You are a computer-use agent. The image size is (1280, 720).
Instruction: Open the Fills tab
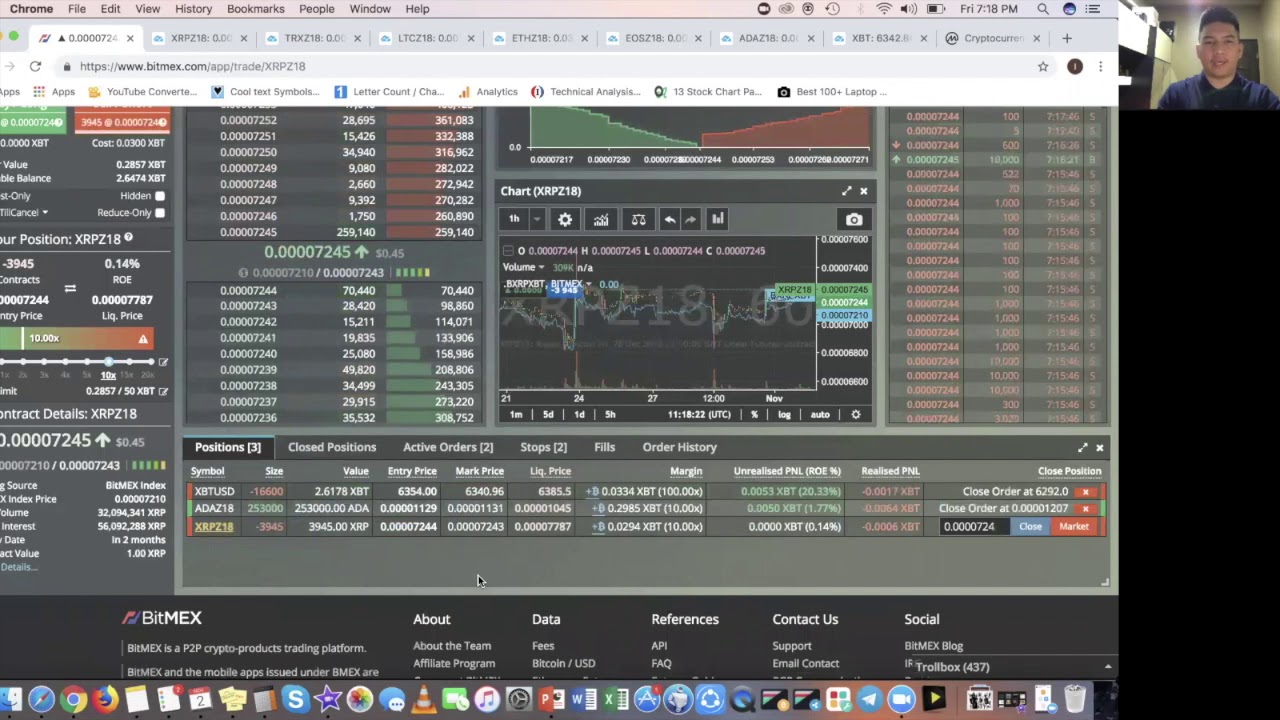pos(605,448)
